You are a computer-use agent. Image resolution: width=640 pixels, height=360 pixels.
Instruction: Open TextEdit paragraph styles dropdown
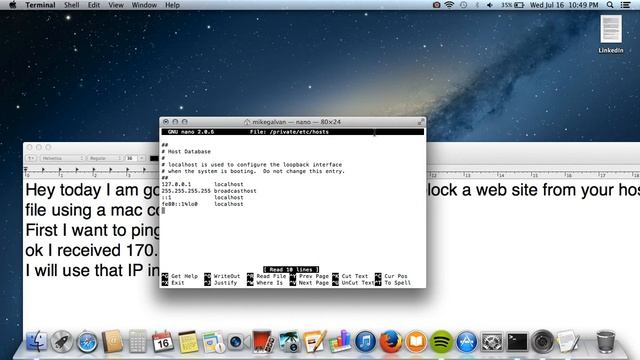(x=31, y=158)
